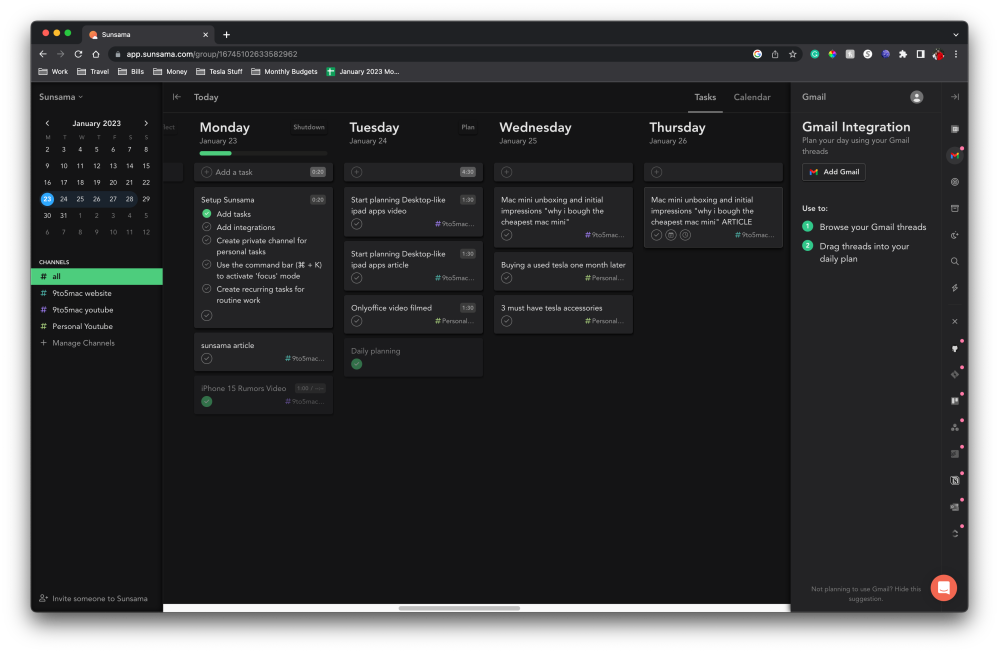The image size is (999, 653).
Task: Mark 'Onlyoffice video filmed' task complete
Action: 357,321
